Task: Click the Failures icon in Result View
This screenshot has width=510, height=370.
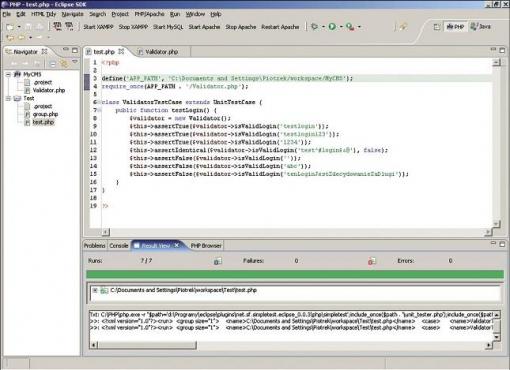Action: pyautogui.click(x=217, y=261)
